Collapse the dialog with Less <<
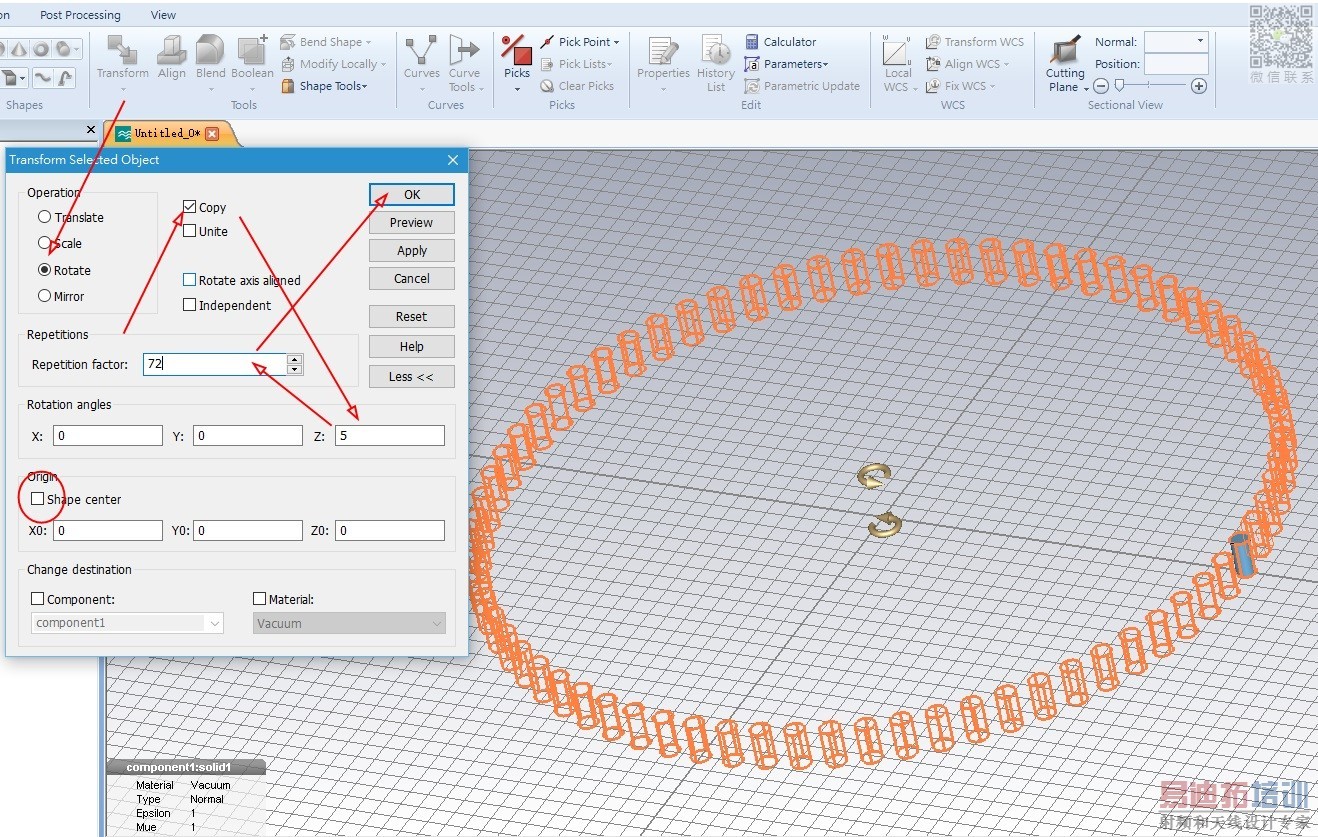 (411, 376)
